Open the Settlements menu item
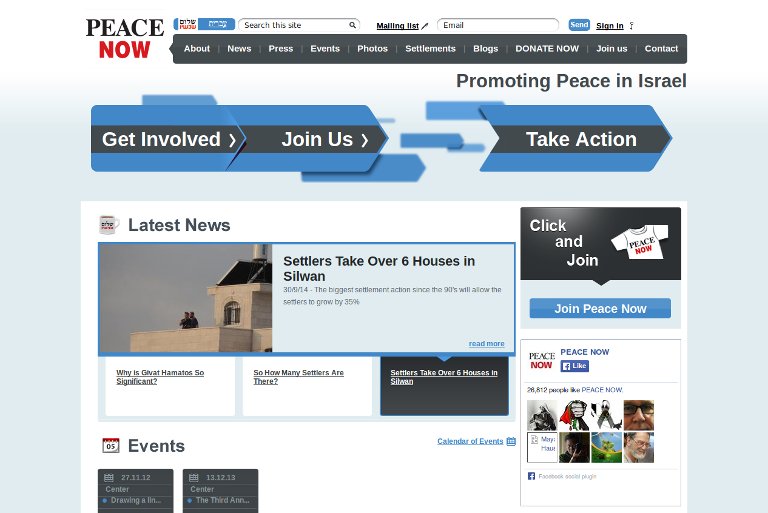The height and width of the screenshot is (513, 768). 430,49
